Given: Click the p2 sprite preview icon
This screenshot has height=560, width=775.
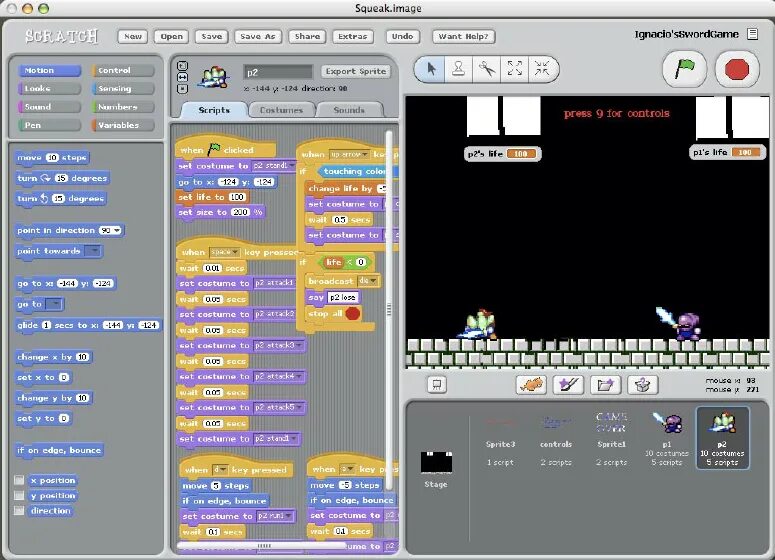Looking at the screenshot, I should (x=214, y=78).
